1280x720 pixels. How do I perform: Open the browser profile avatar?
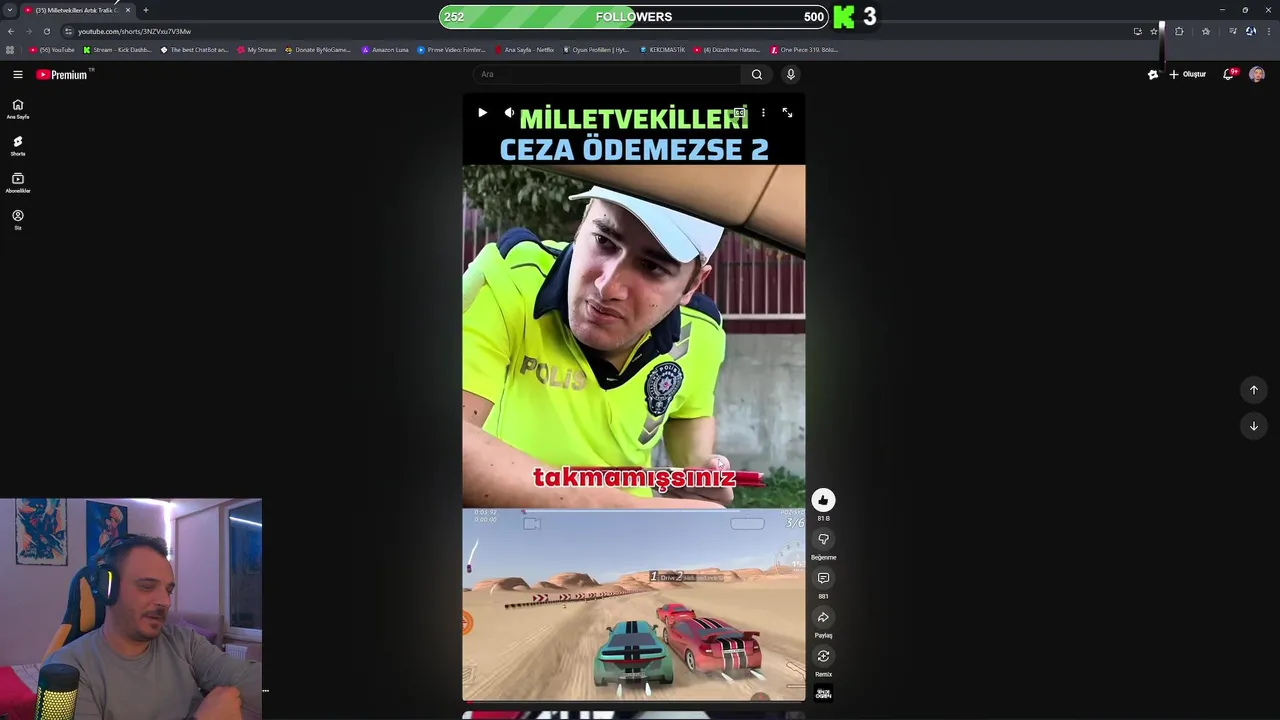coord(1250,31)
